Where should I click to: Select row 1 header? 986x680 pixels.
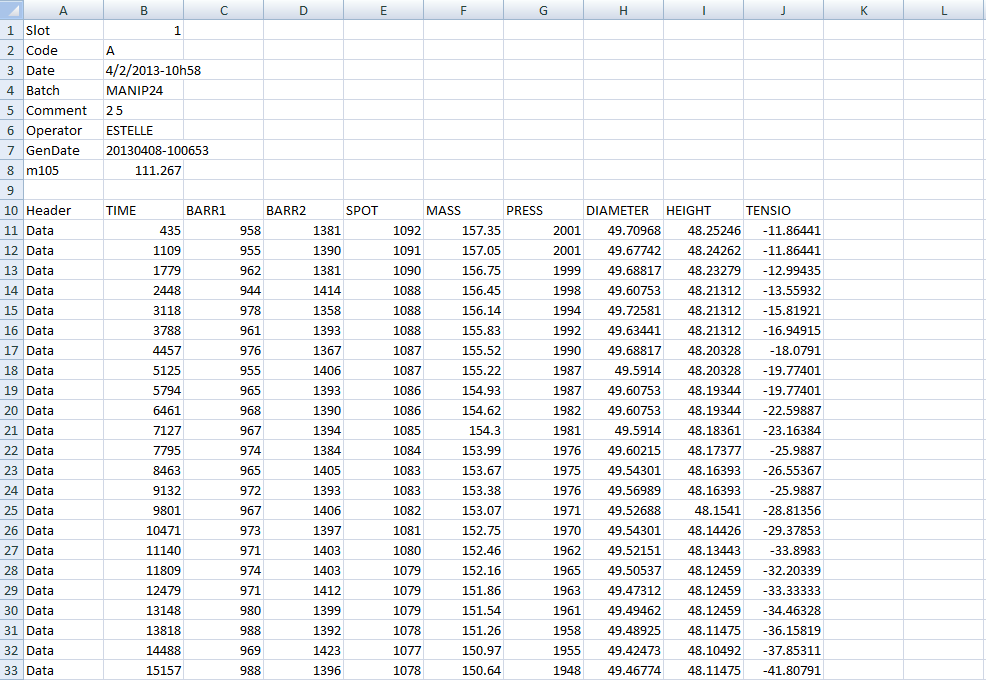pos(11,30)
